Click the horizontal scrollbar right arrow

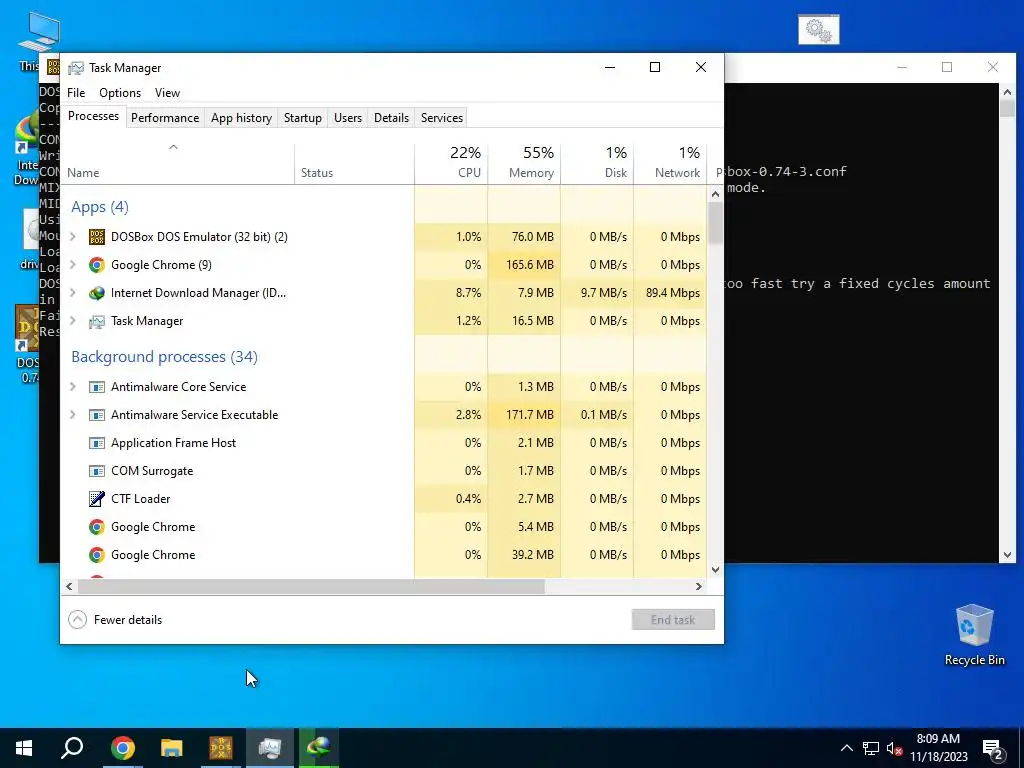699,586
